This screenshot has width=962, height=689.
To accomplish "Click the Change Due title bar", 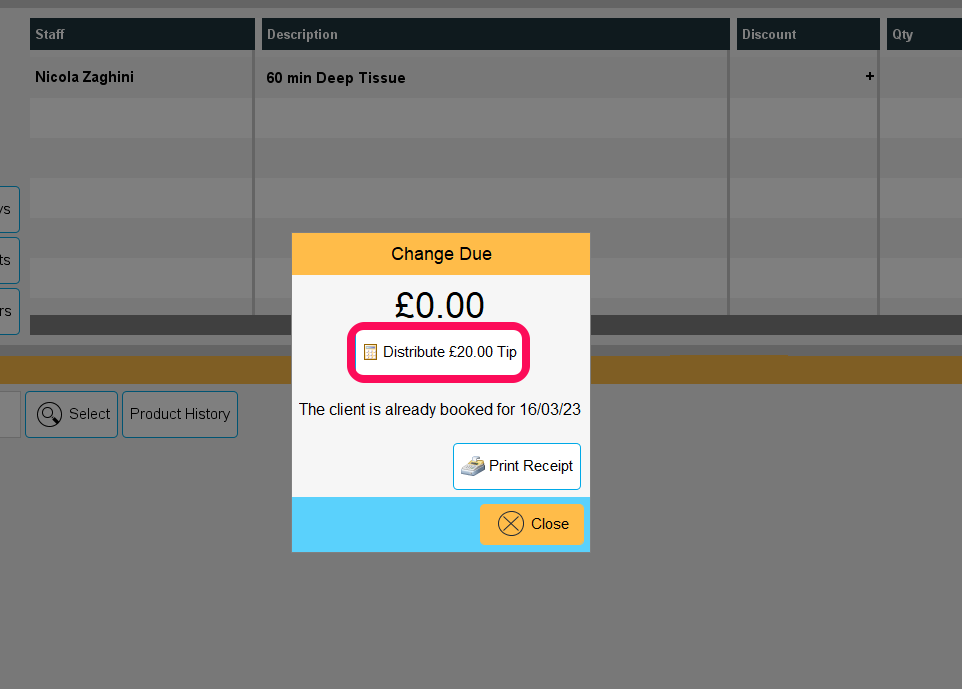I will click(441, 254).
